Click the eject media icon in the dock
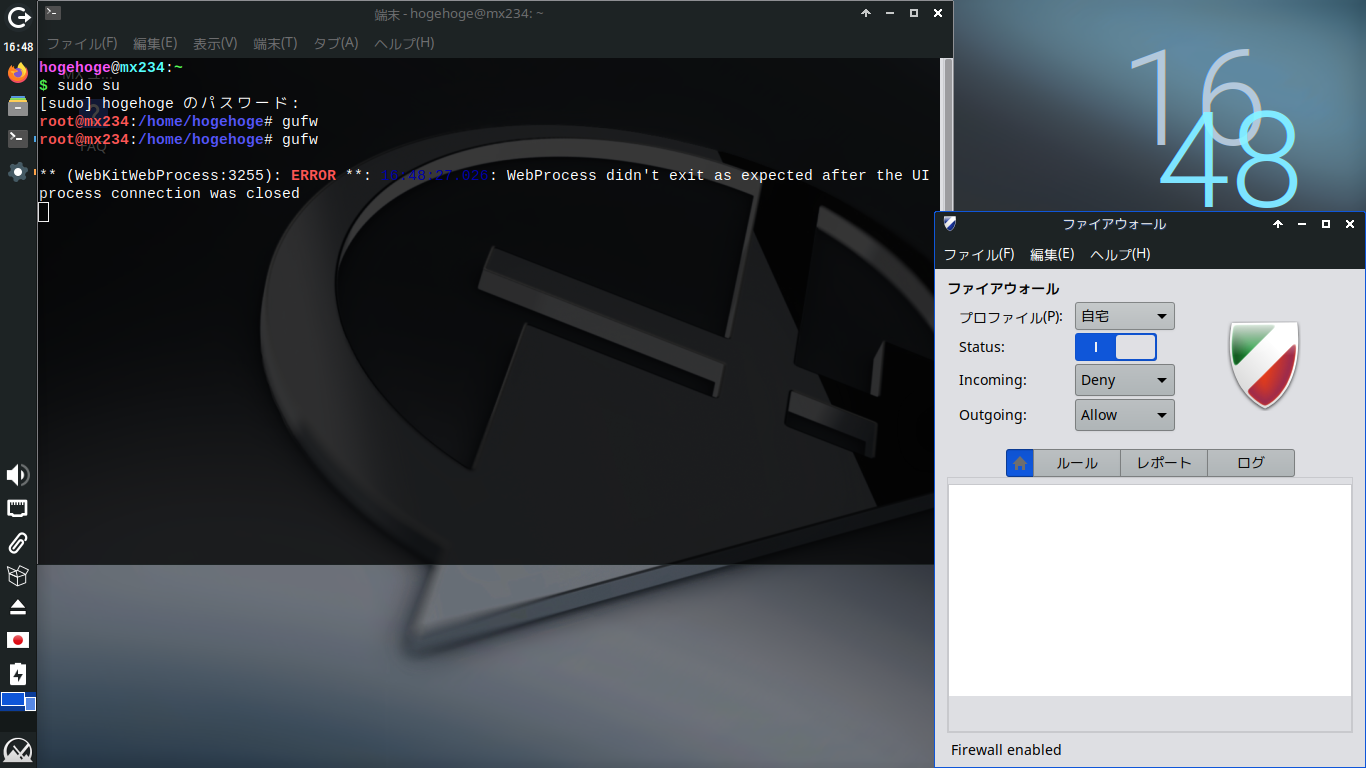This screenshot has width=1366, height=768. tap(16, 607)
